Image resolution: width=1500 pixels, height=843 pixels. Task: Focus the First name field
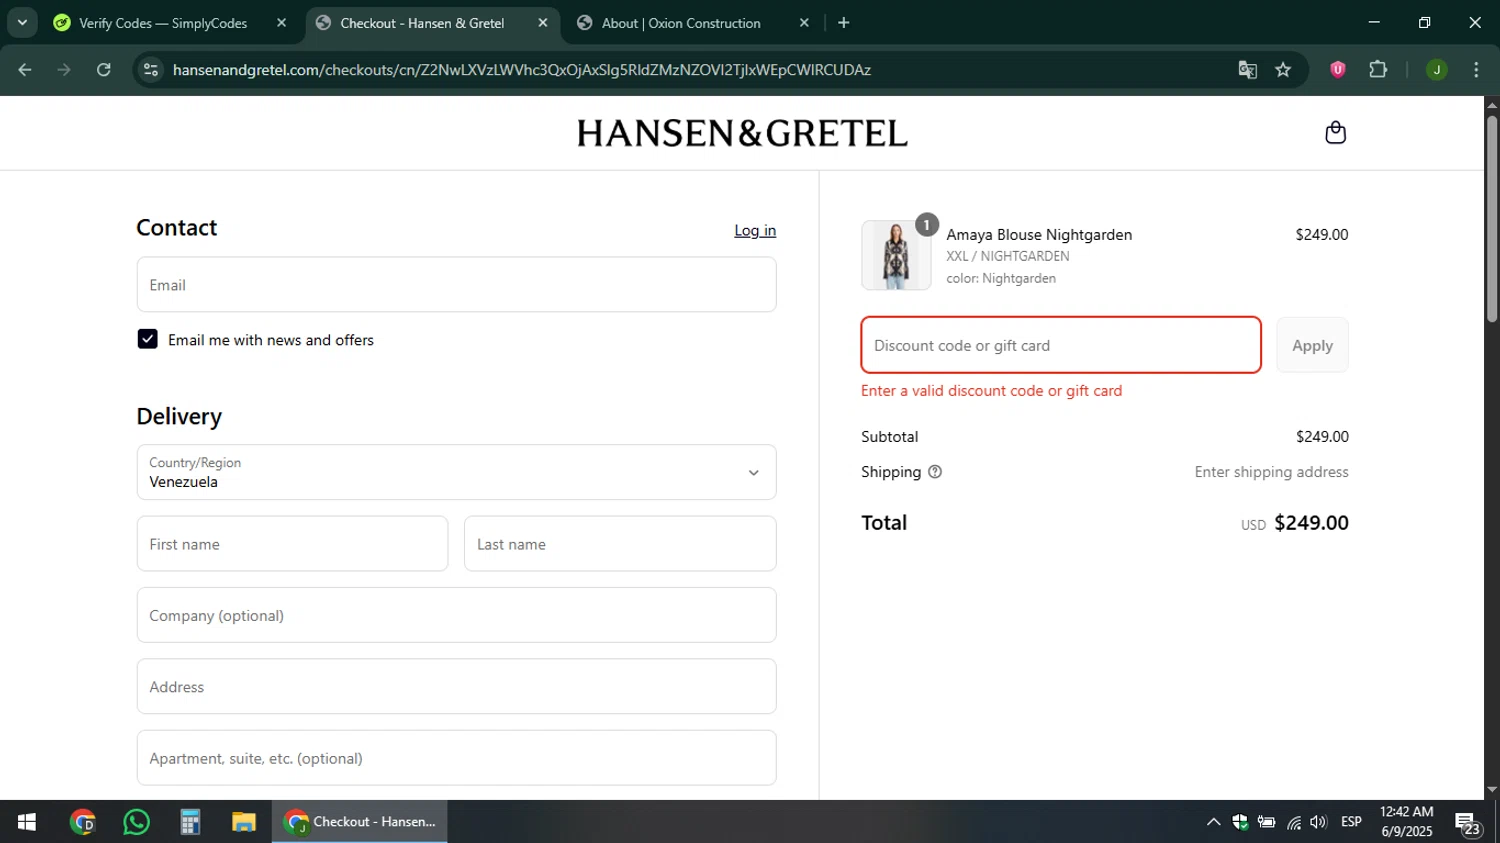point(292,544)
